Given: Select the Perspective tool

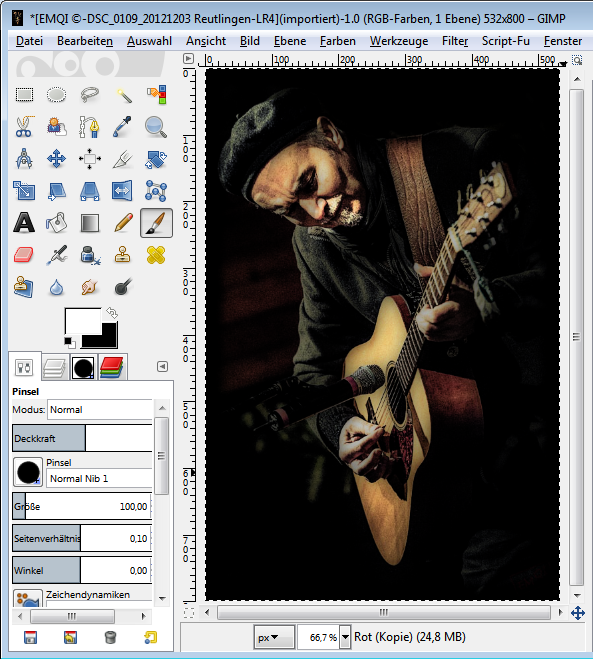Looking at the screenshot, I should click(89, 191).
